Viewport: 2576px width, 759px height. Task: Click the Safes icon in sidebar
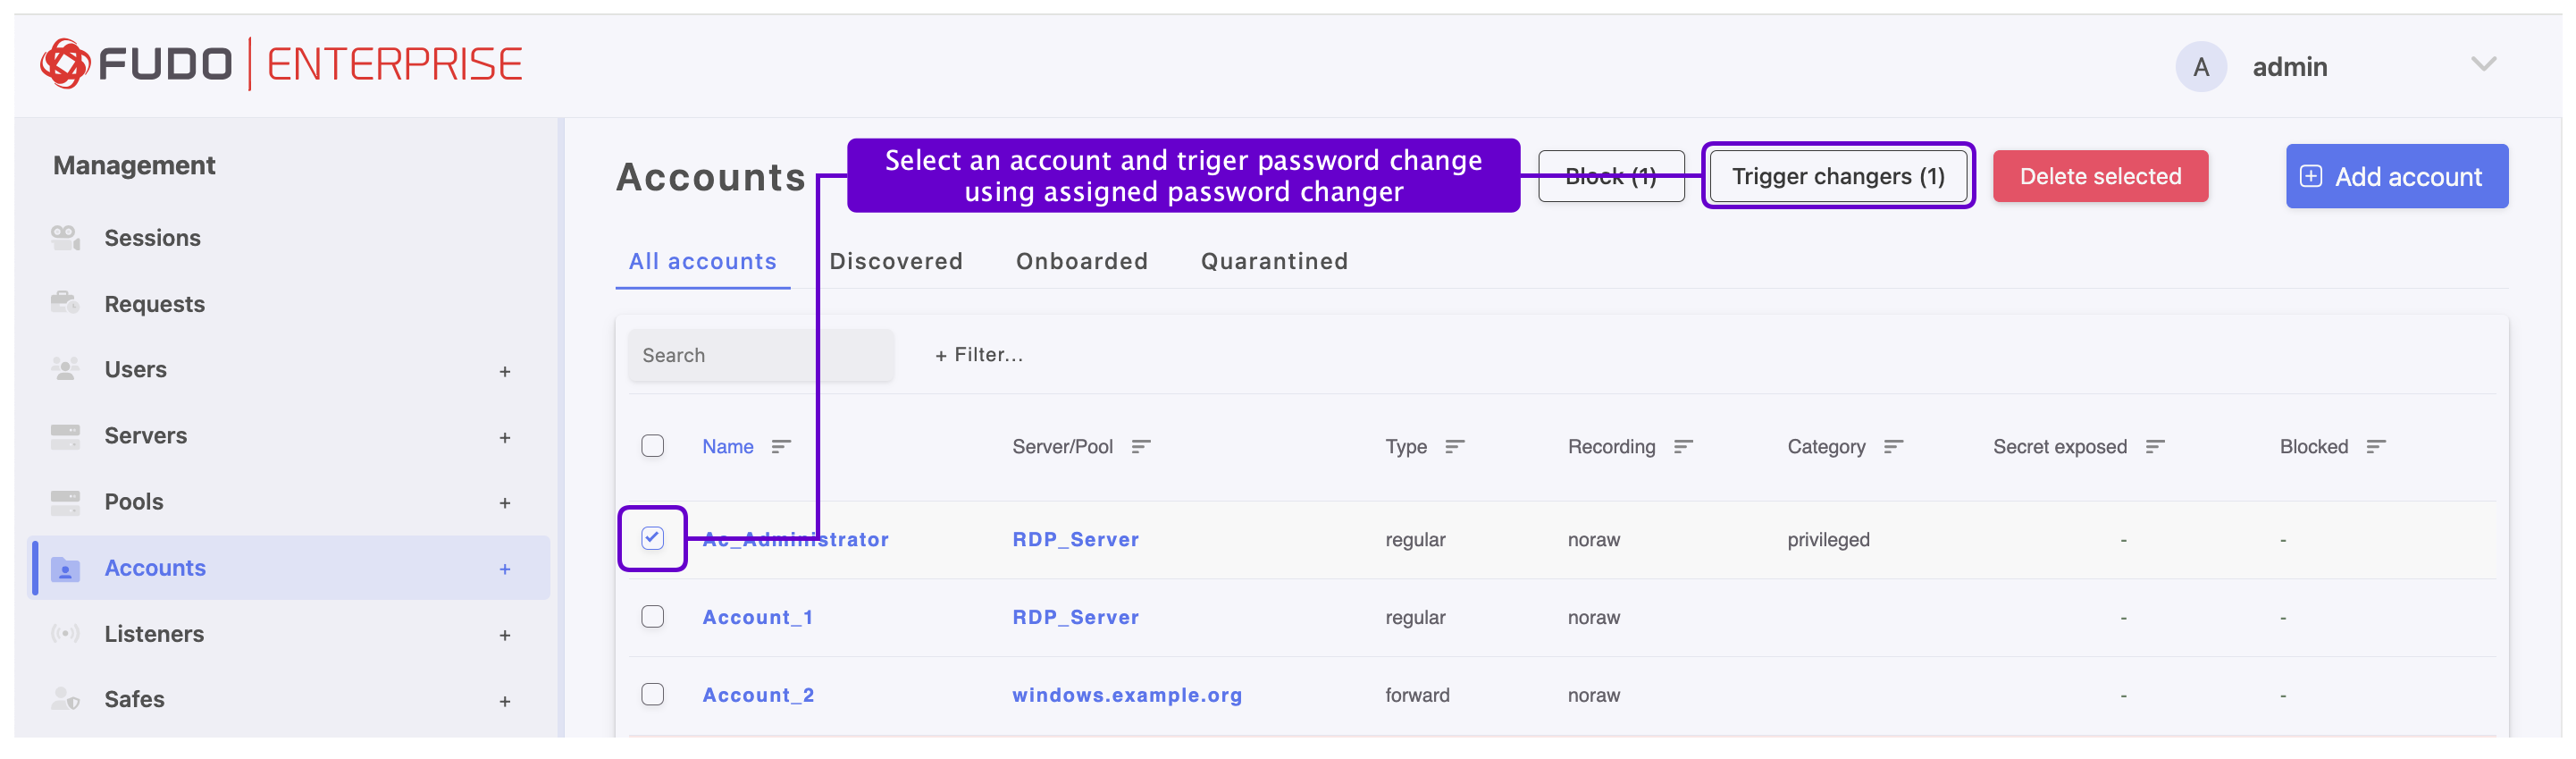[65, 698]
